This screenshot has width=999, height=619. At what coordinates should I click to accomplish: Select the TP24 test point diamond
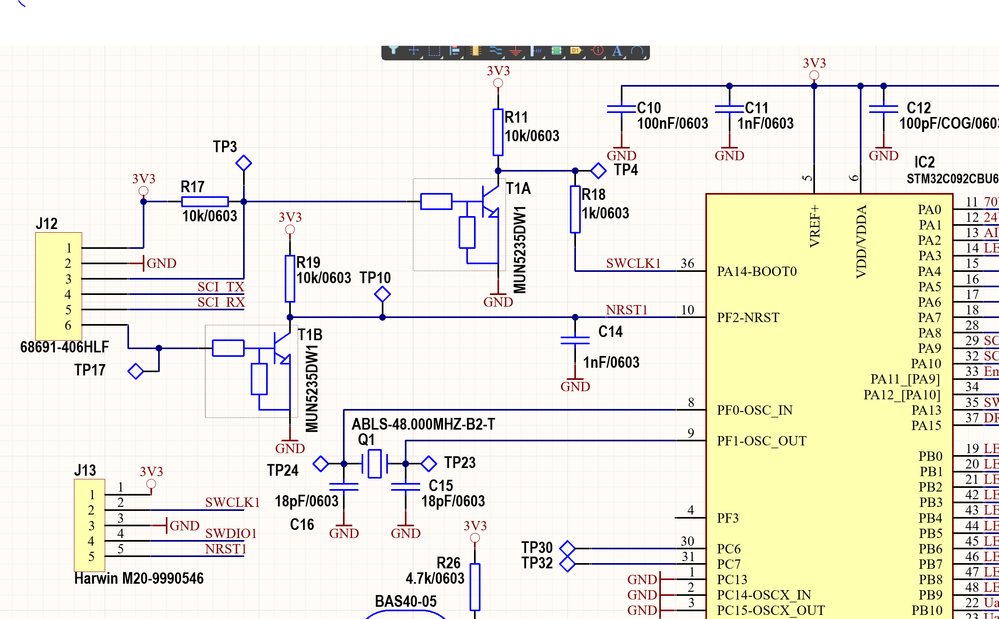coord(321,464)
